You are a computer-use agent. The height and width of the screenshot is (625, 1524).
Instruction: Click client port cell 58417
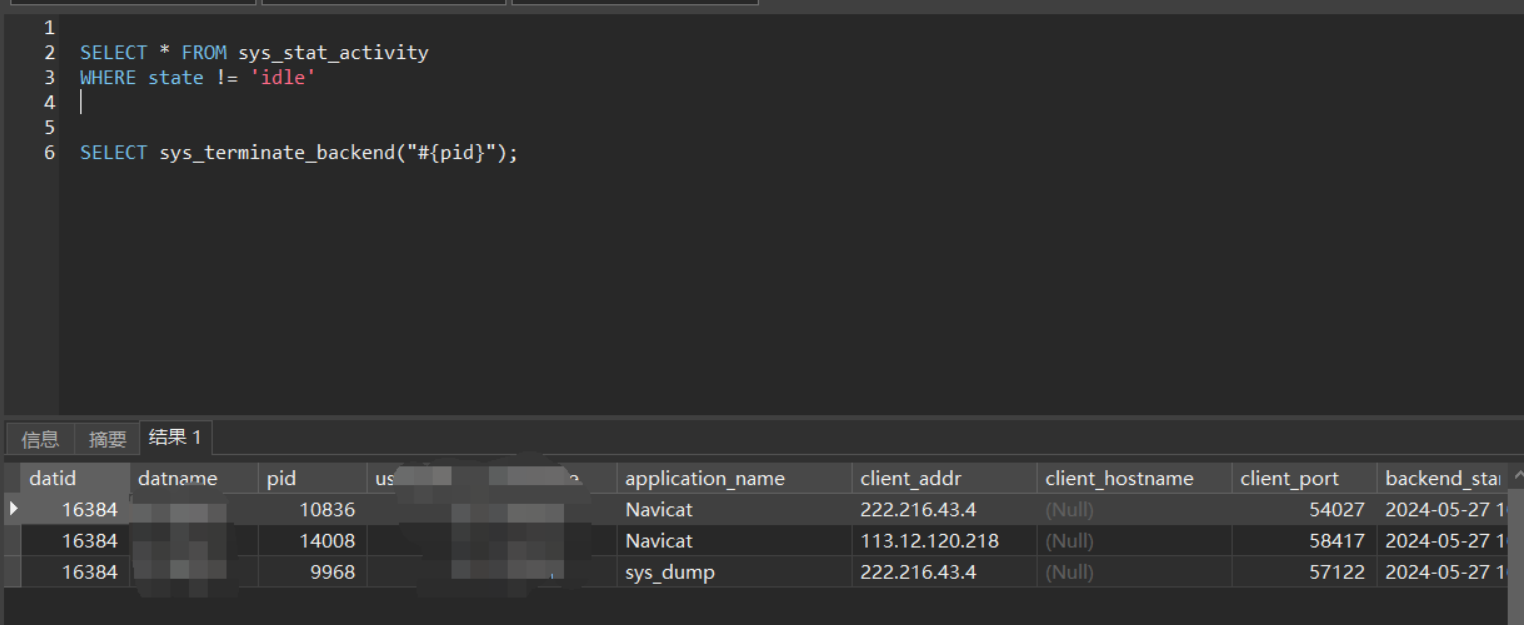coord(1304,540)
